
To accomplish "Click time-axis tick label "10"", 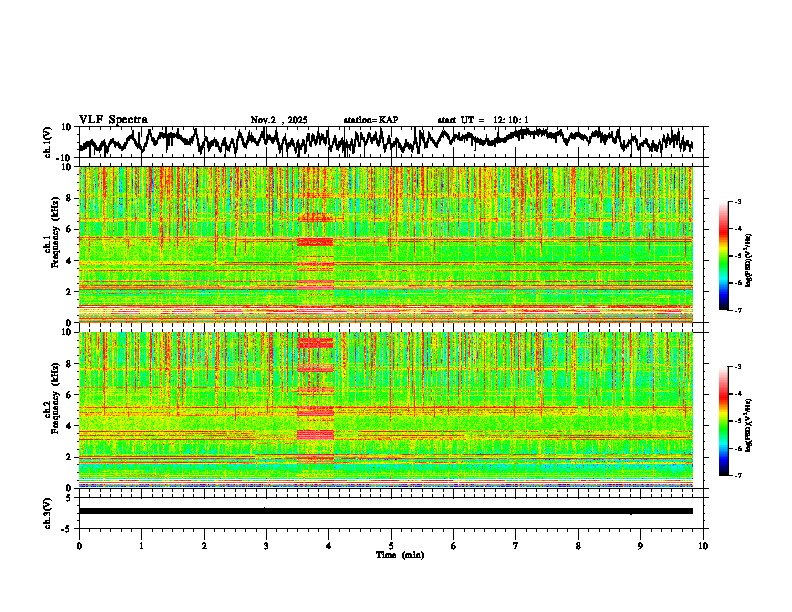I will point(703,546).
